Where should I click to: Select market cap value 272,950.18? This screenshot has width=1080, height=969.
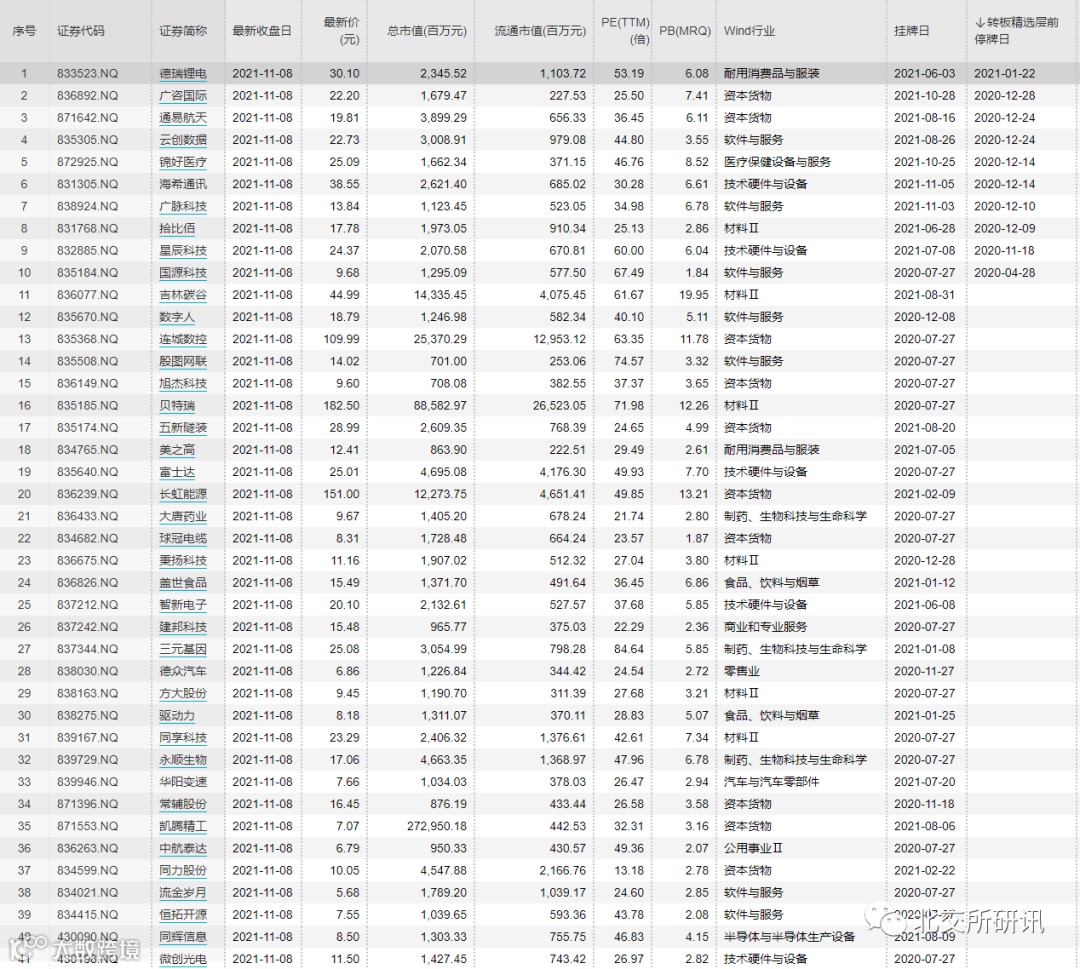pos(437,826)
